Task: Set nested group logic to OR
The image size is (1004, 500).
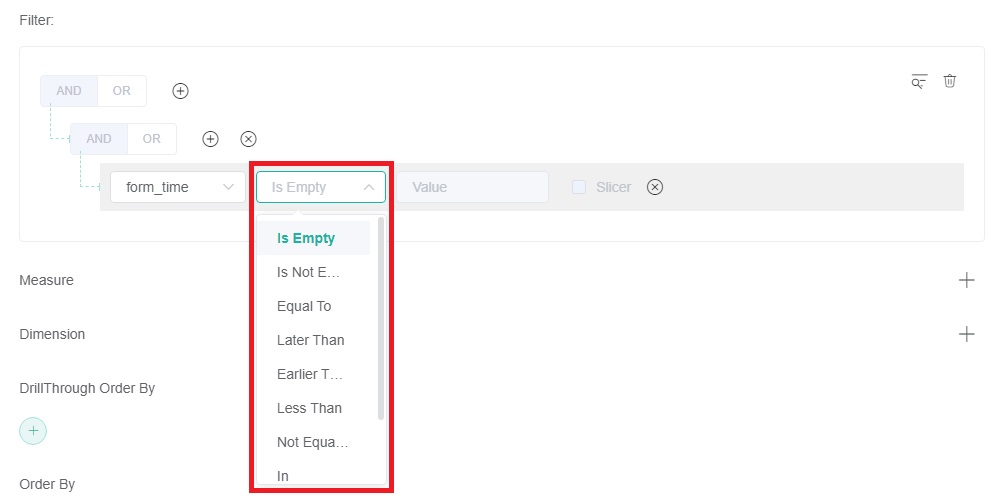Action: 151,139
